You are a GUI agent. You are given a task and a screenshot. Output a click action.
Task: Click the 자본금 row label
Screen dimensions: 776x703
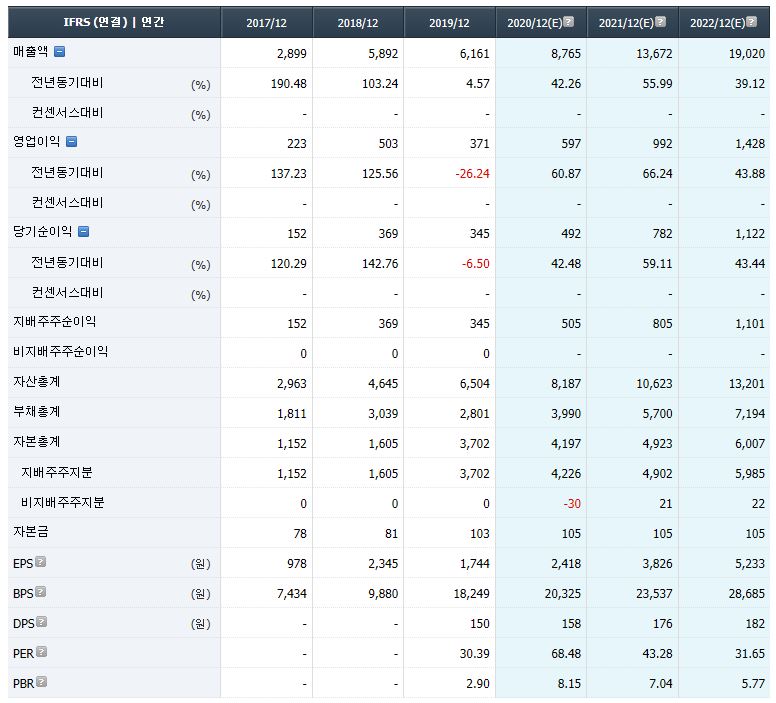[31, 532]
